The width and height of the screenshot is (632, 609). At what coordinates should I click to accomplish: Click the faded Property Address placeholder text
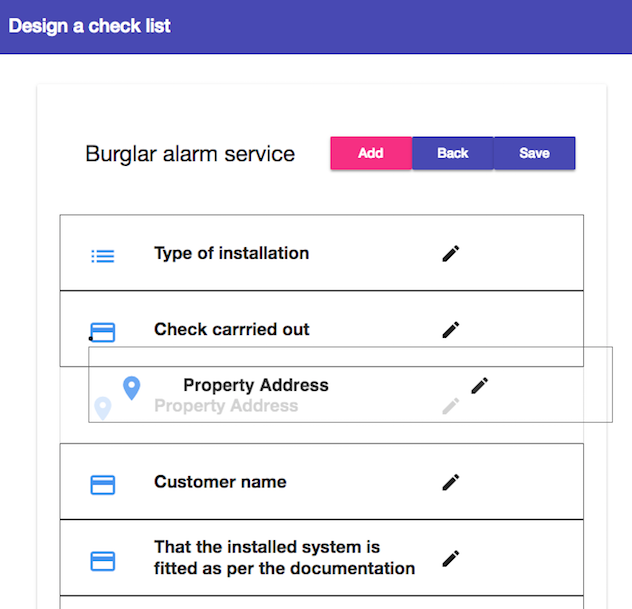pos(226,406)
